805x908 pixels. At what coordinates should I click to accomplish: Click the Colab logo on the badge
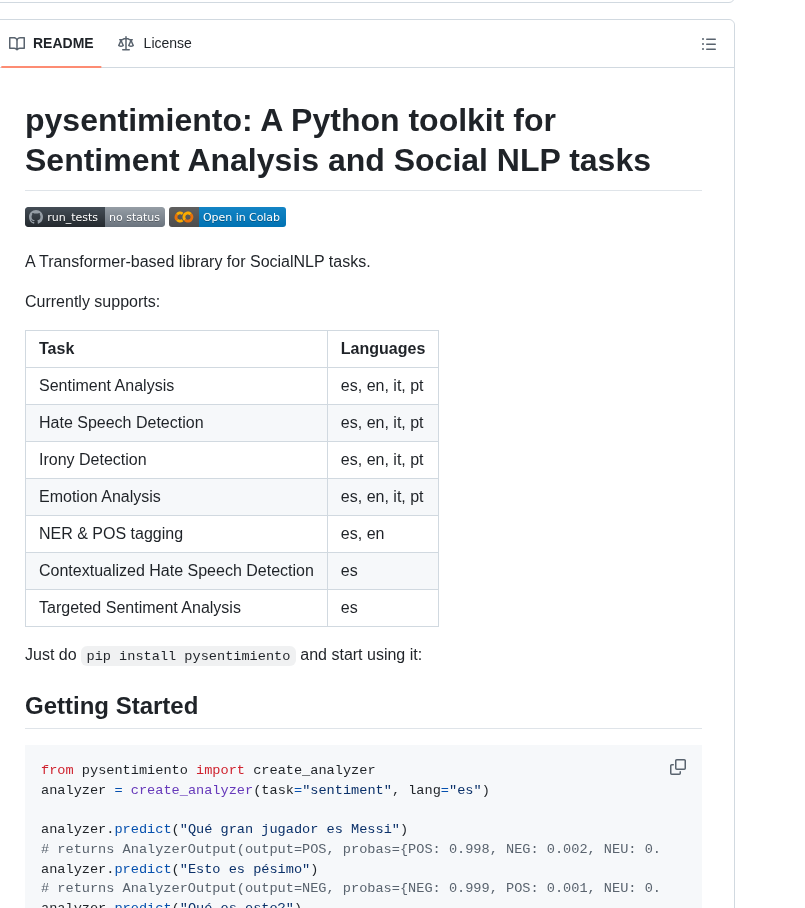184,217
